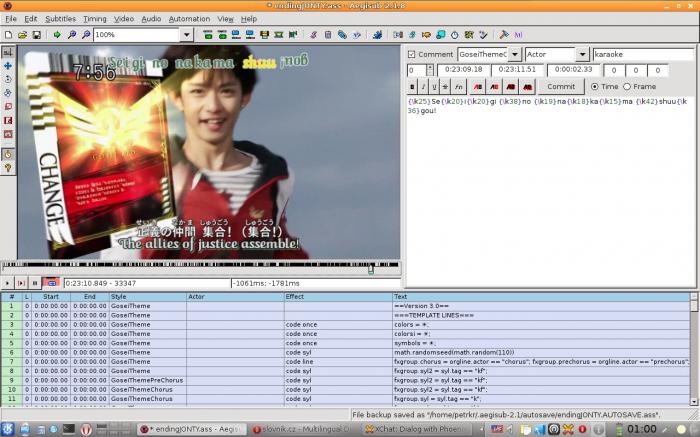Open the zoom 100% dropdown arrow
The width and height of the screenshot is (700, 437).
[x=187, y=34]
